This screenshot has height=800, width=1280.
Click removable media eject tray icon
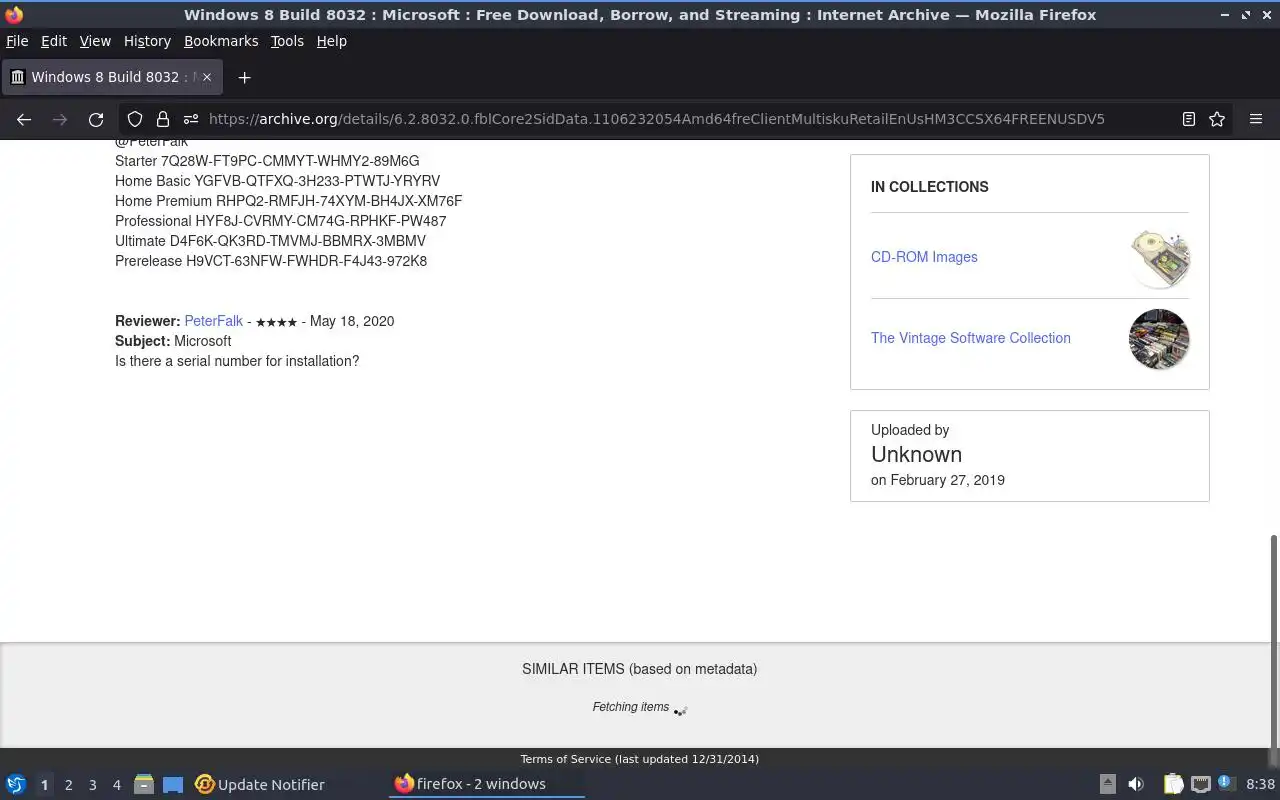[x=1107, y=784]
